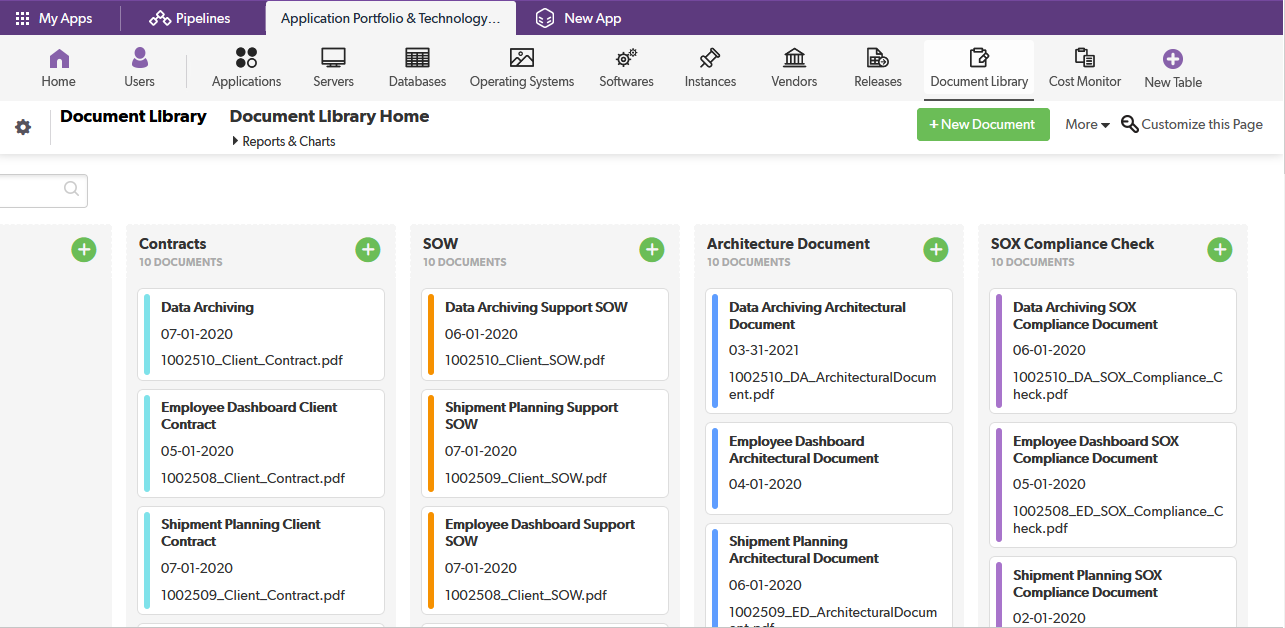Viewport: 1285px width, 628px height.
Task: Click the New Document button
Action: (x=983, y=124)
